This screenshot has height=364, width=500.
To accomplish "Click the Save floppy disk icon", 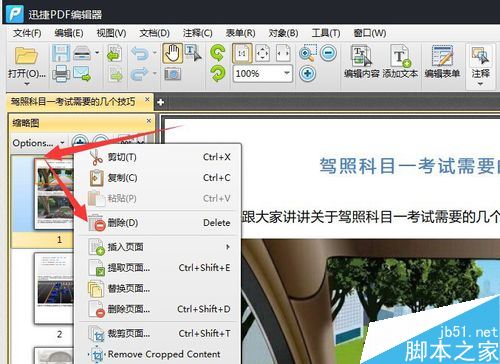I will click(x=60, y=53).
